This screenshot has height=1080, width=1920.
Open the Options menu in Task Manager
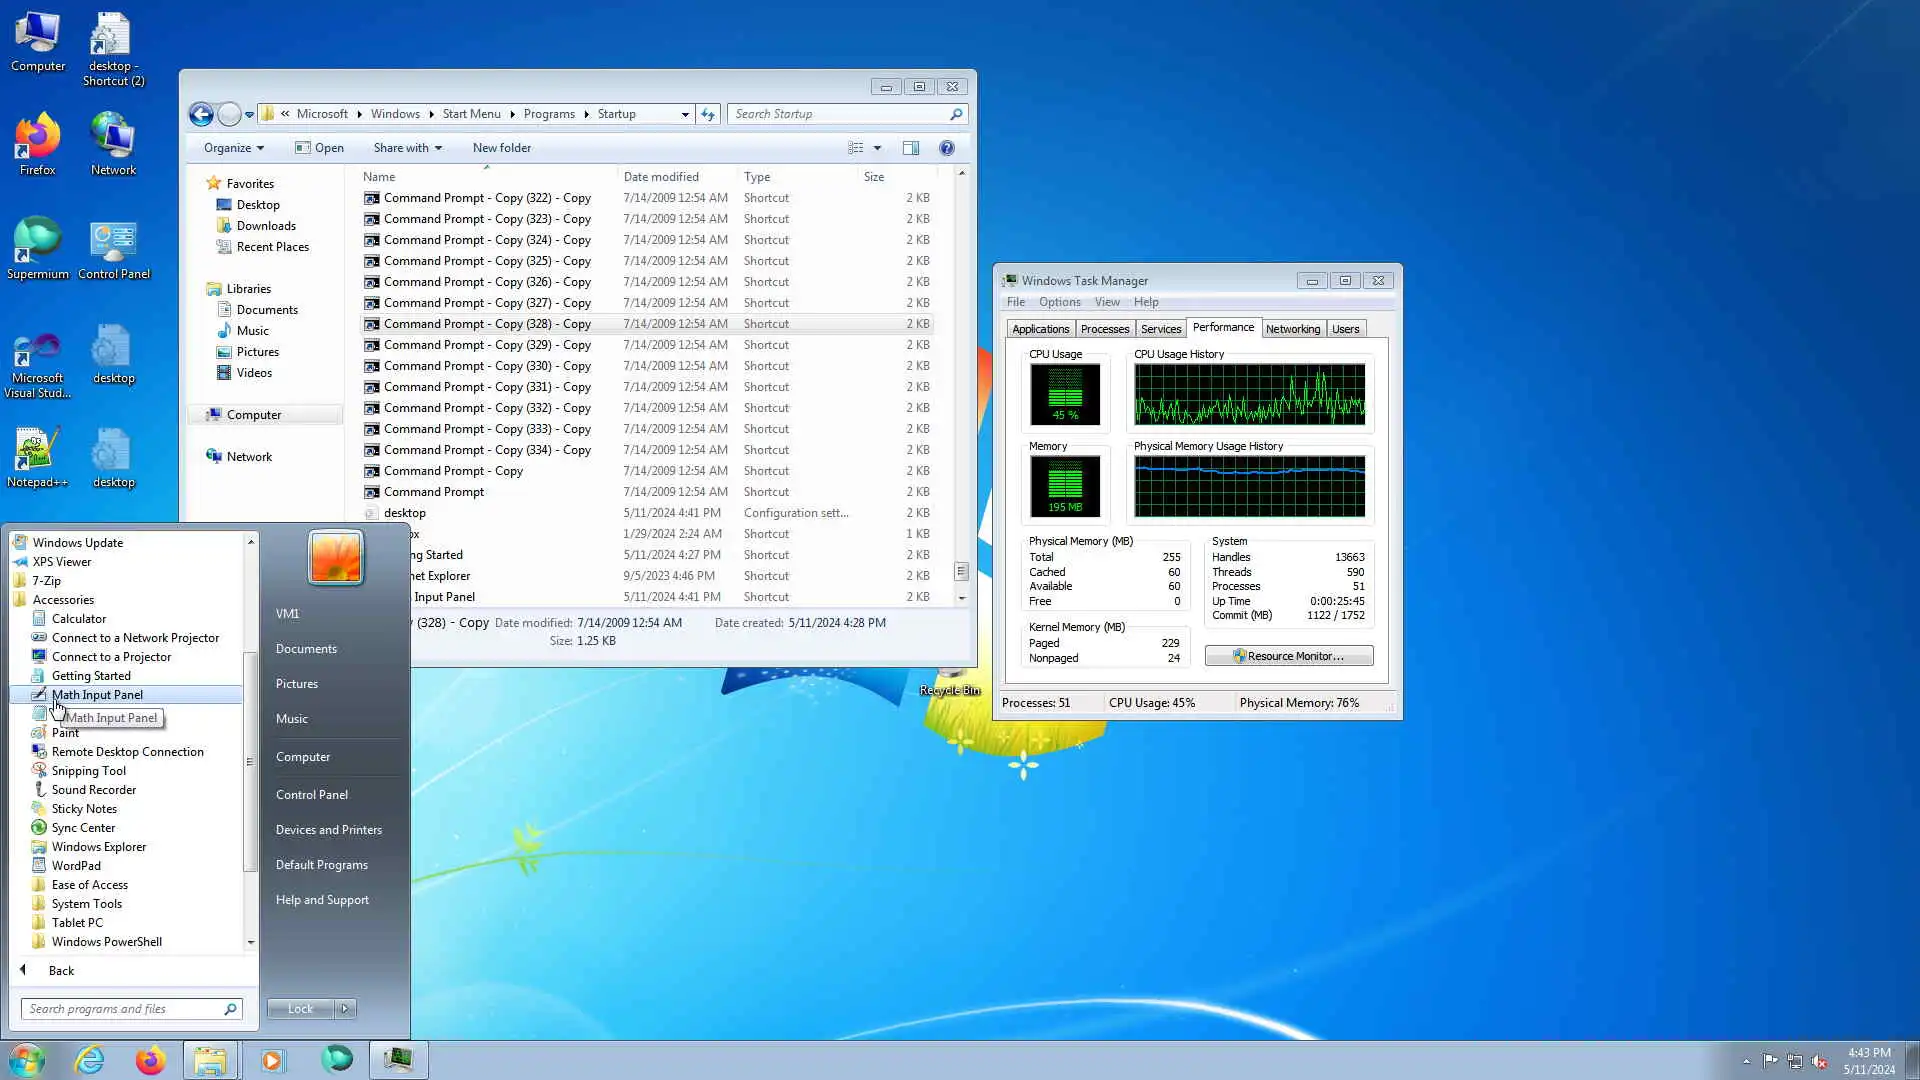1059,302
